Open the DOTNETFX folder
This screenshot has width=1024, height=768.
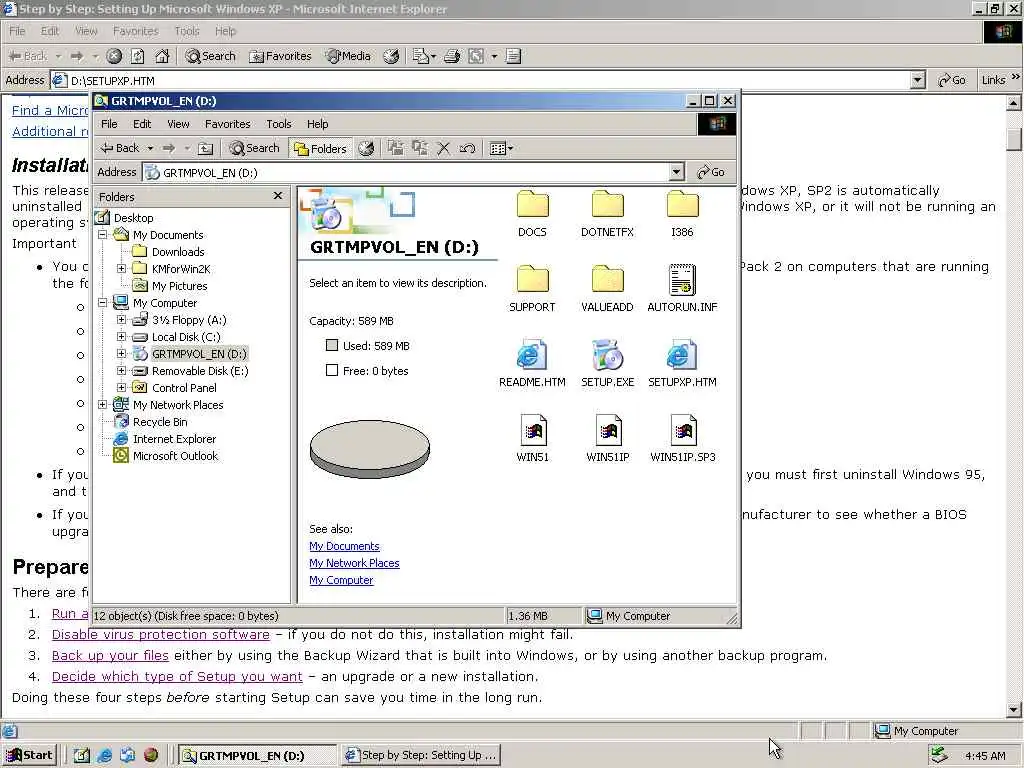[x=607, y=213]
